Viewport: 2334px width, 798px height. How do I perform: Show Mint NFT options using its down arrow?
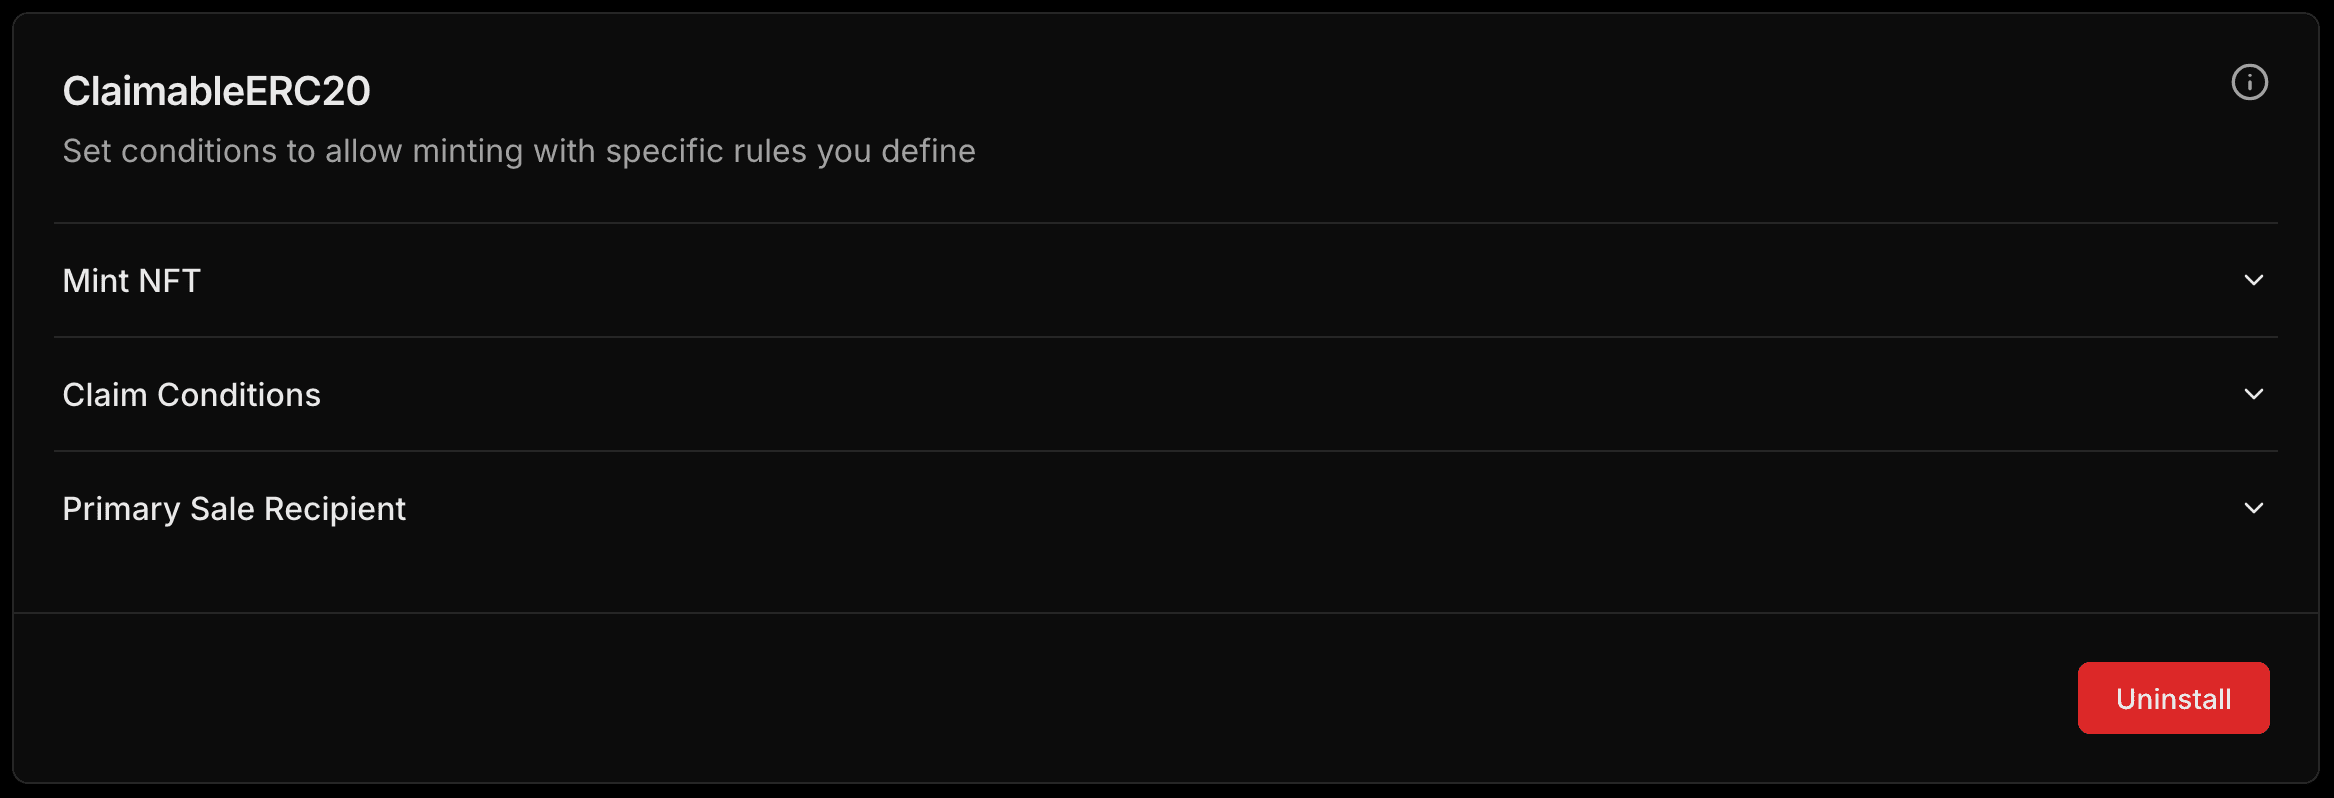pyautogui.click(x=2253, y=280)
